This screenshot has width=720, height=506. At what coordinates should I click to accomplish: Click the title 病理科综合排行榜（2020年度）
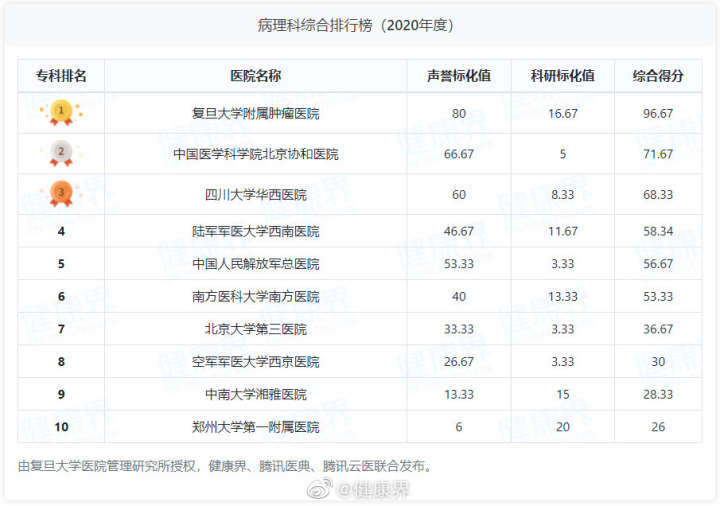[355, 25]
